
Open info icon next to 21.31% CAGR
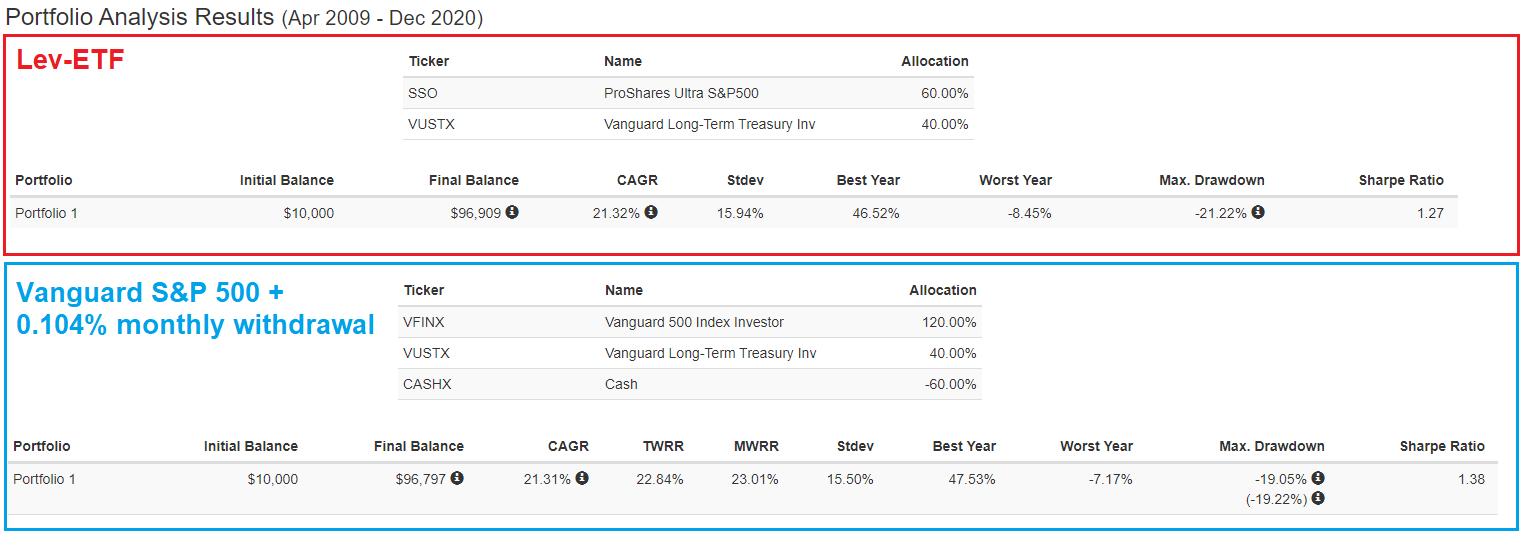[582, 478]
